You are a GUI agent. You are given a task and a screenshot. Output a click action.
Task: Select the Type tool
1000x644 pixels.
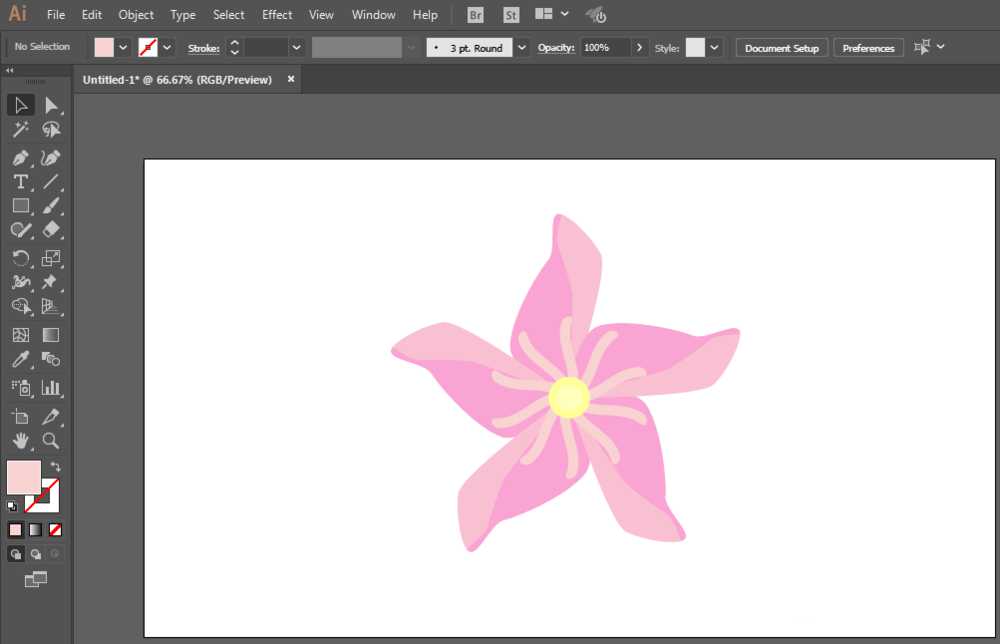(20, 182)
